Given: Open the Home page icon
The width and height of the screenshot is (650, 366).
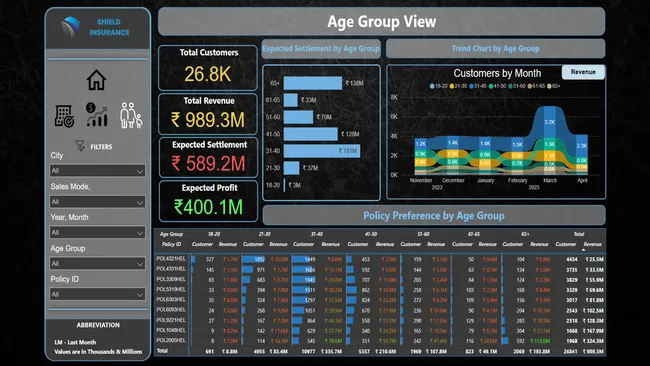Looking at the screenshot, I should pyautogui.click(x=97, y=80).
